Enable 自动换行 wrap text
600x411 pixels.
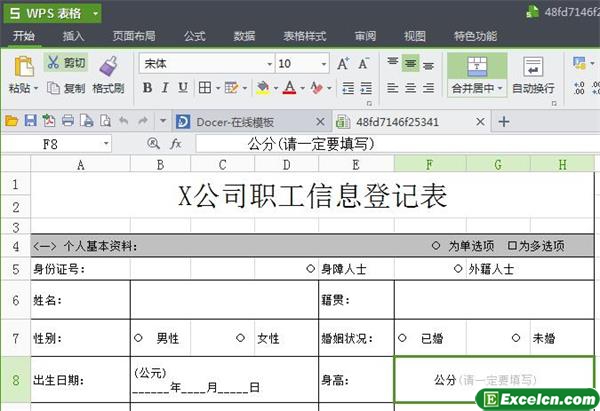[533, 76]
